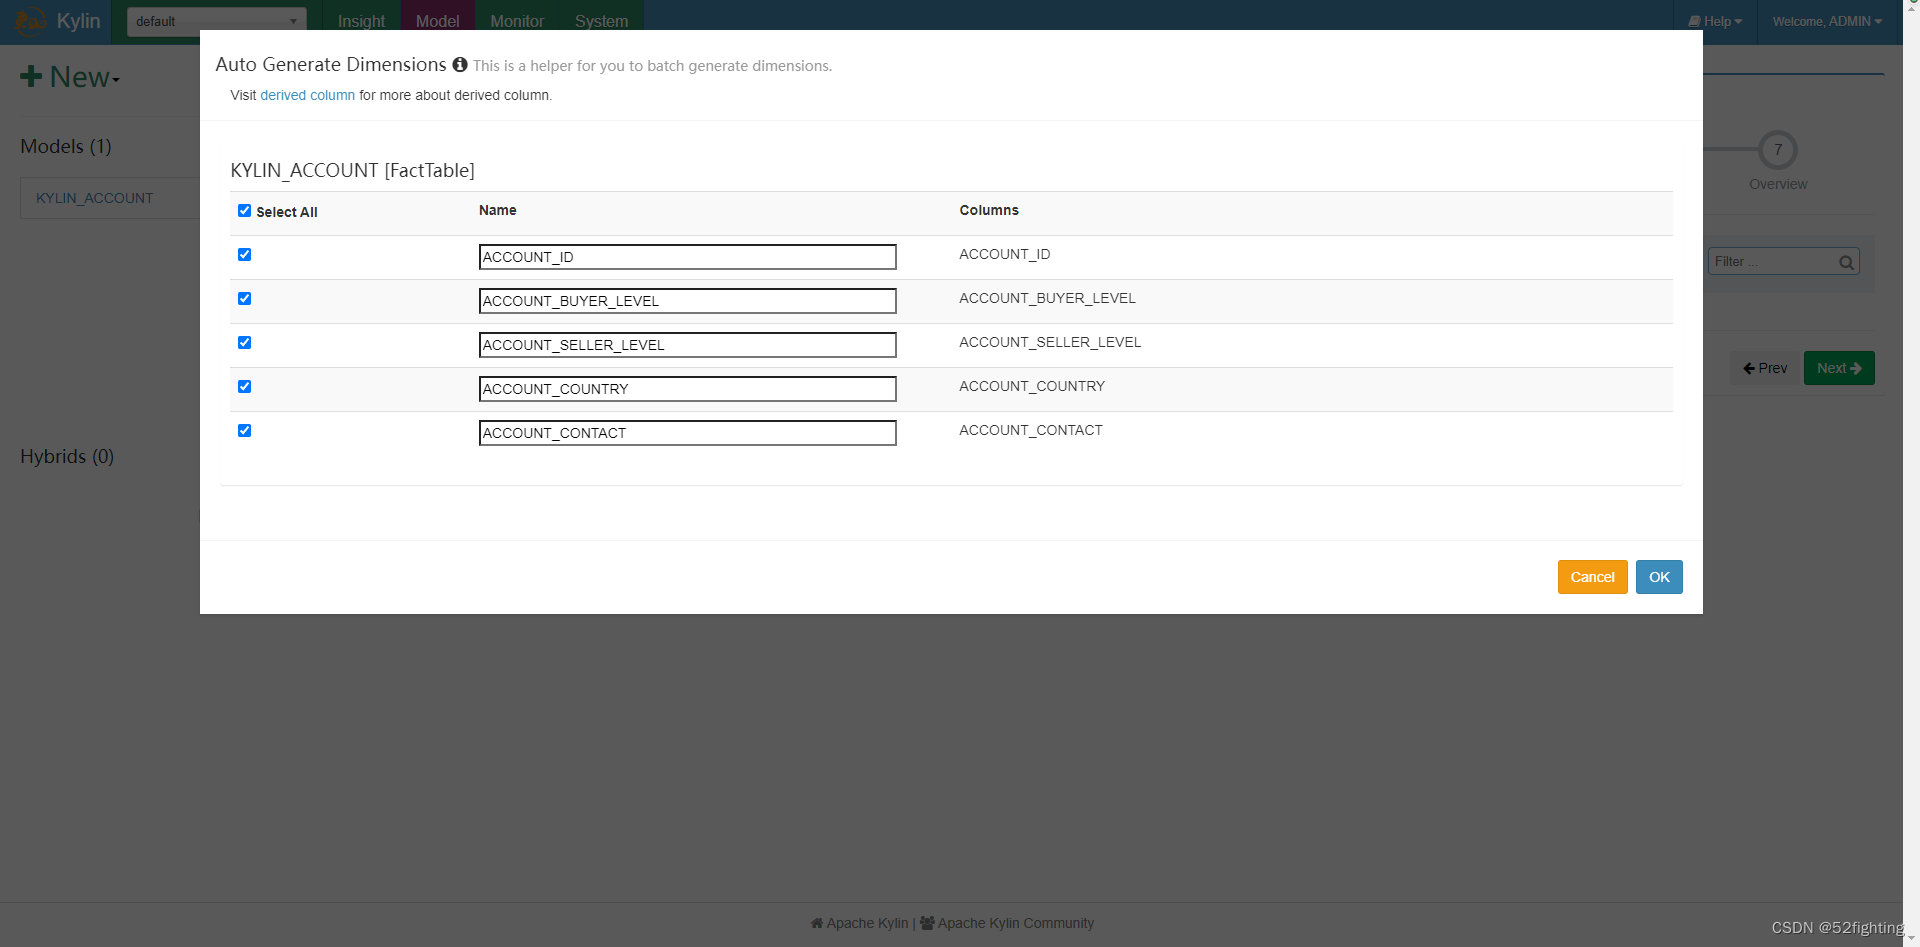Click the ACCOUNT_SELLER_LEVEL column text
This screenshot has width=1920, height=947.
(1050, 342)
